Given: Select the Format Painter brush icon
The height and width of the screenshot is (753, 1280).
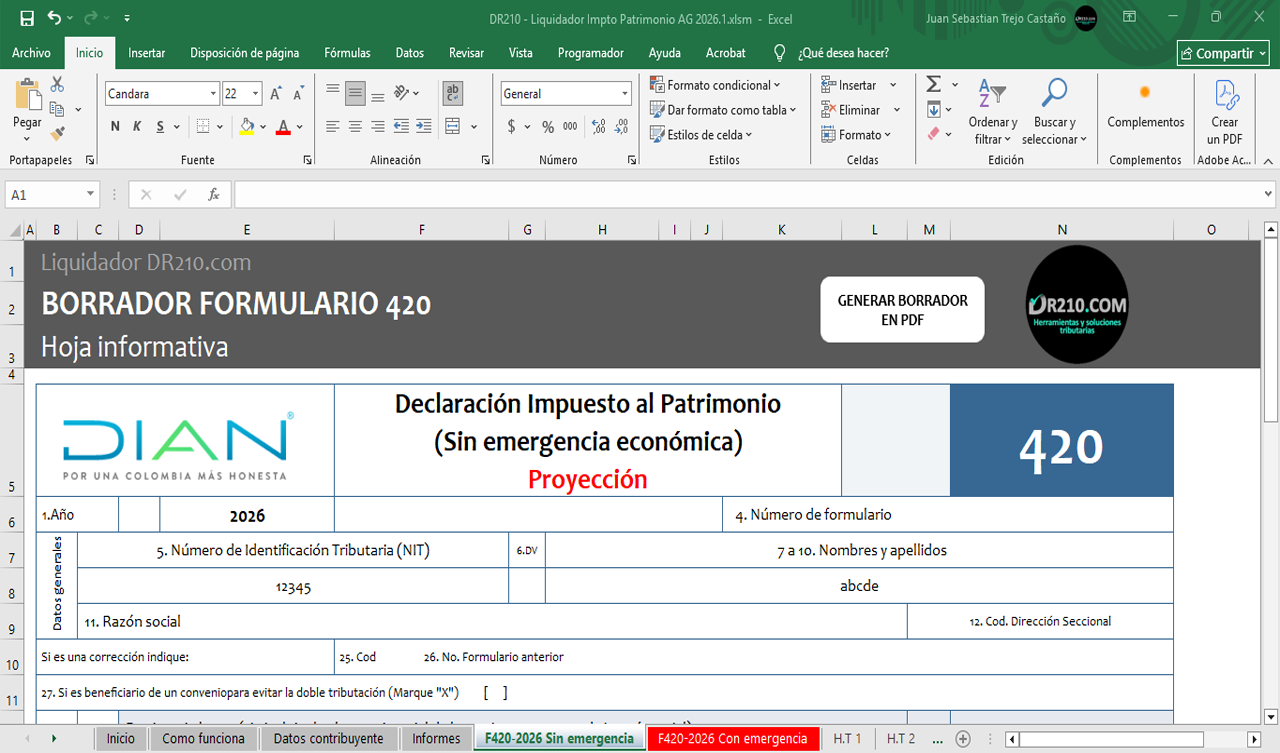Looking at the screenshot, I should (x=57, y=132).
